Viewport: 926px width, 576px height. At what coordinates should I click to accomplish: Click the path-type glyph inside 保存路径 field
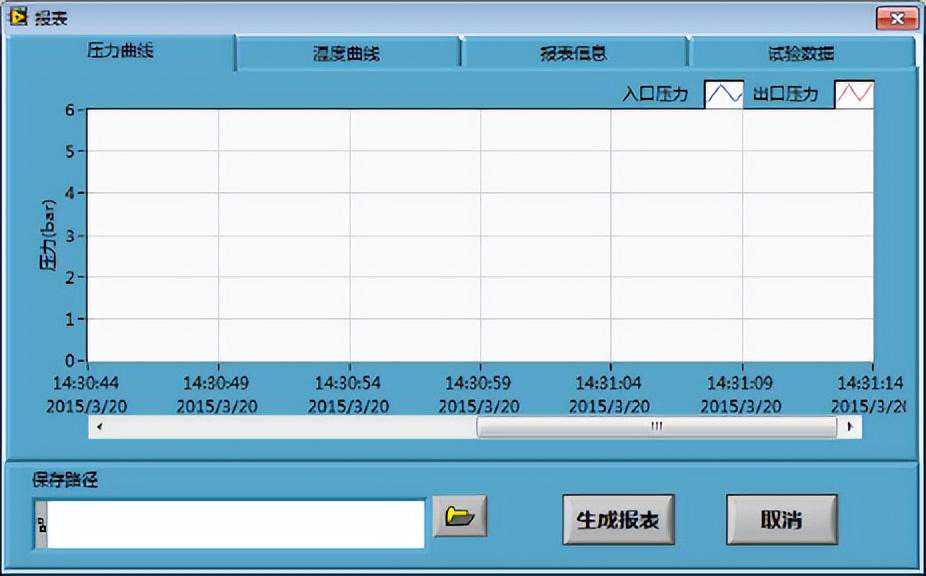pos(41,523)
